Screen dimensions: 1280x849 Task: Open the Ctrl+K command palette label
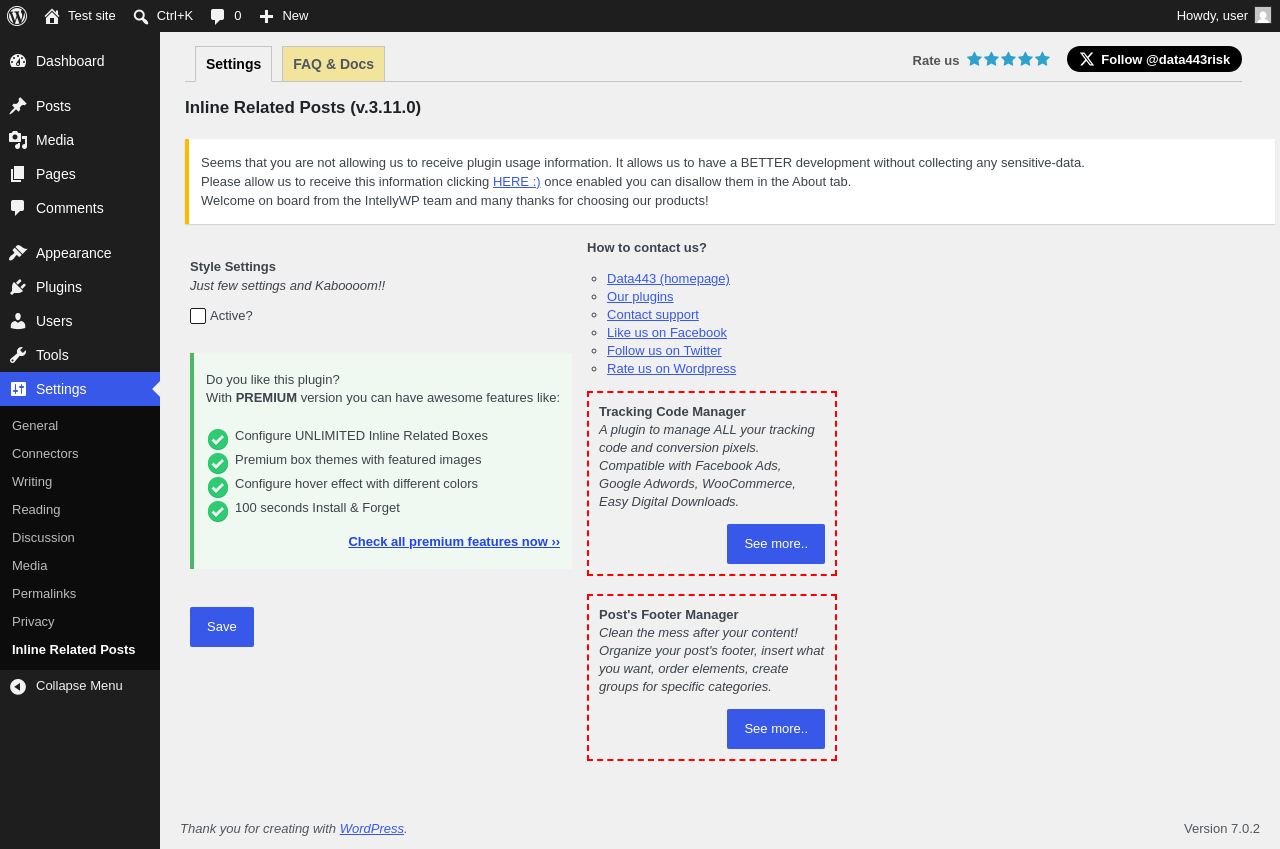175,16
